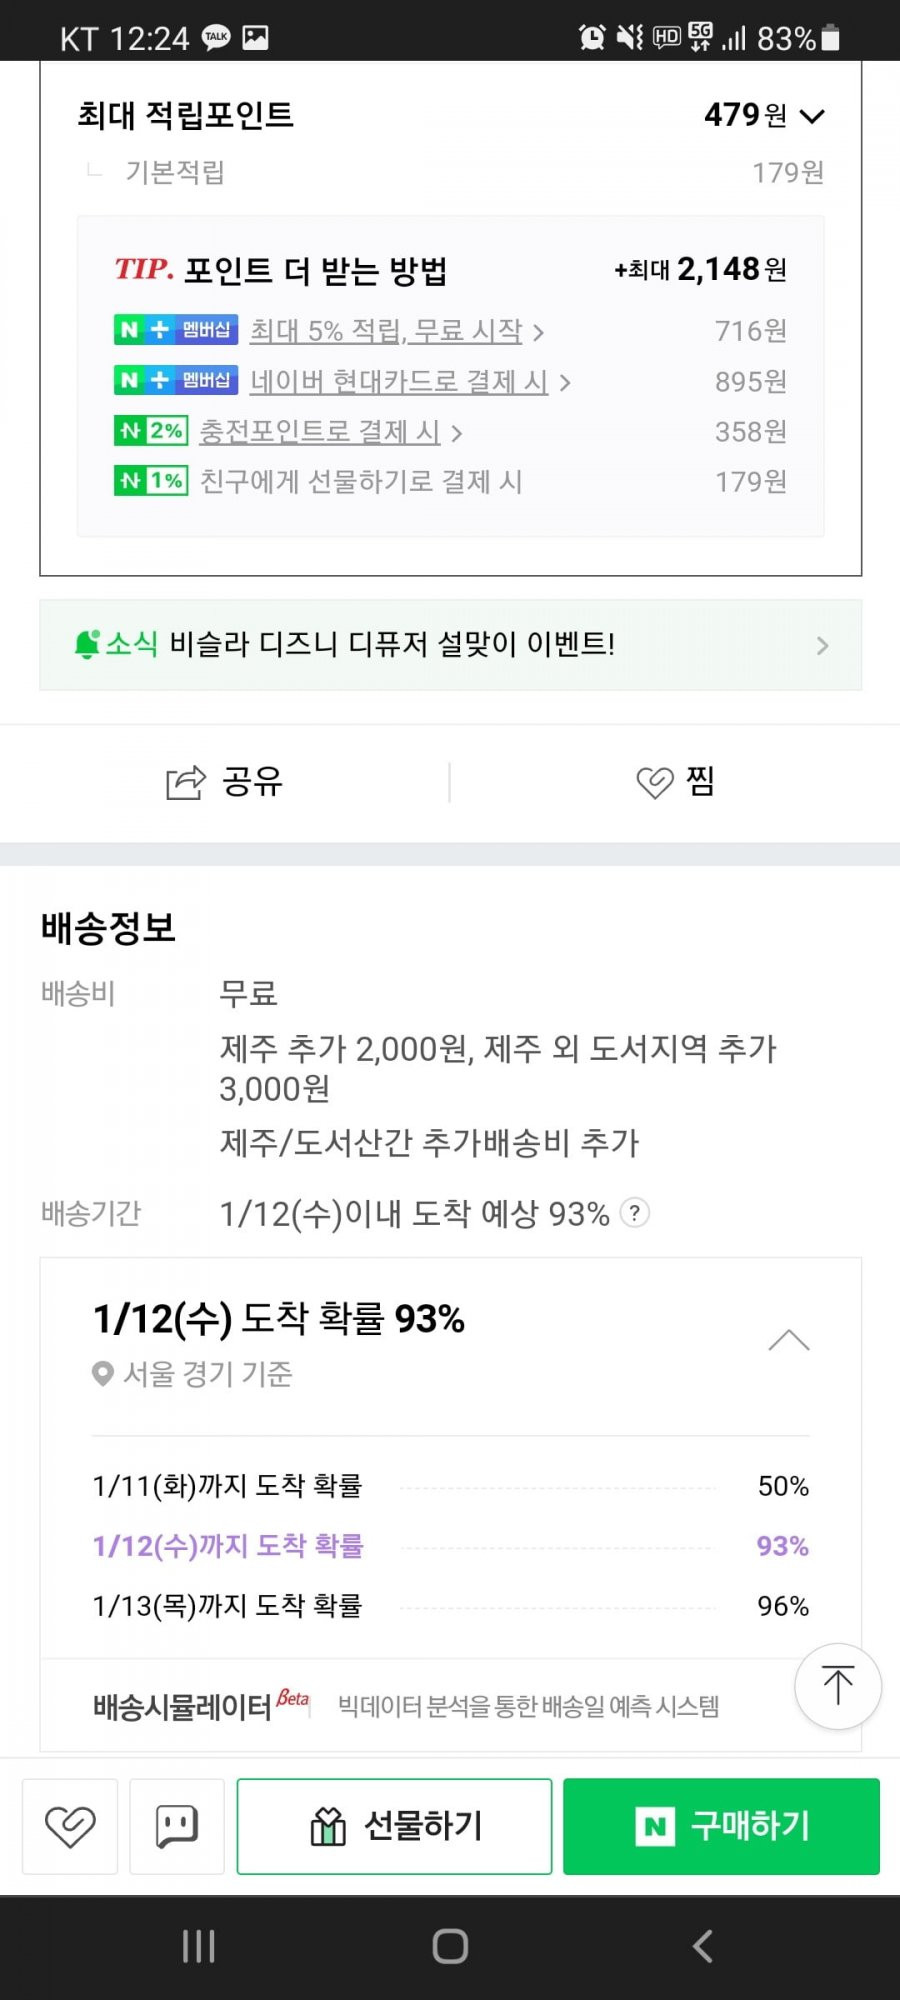This screenshot has width=900, height=2000.
Task: Collapse the 최대 적립포인트 479원 dropdown
Action: pos(813,116)
